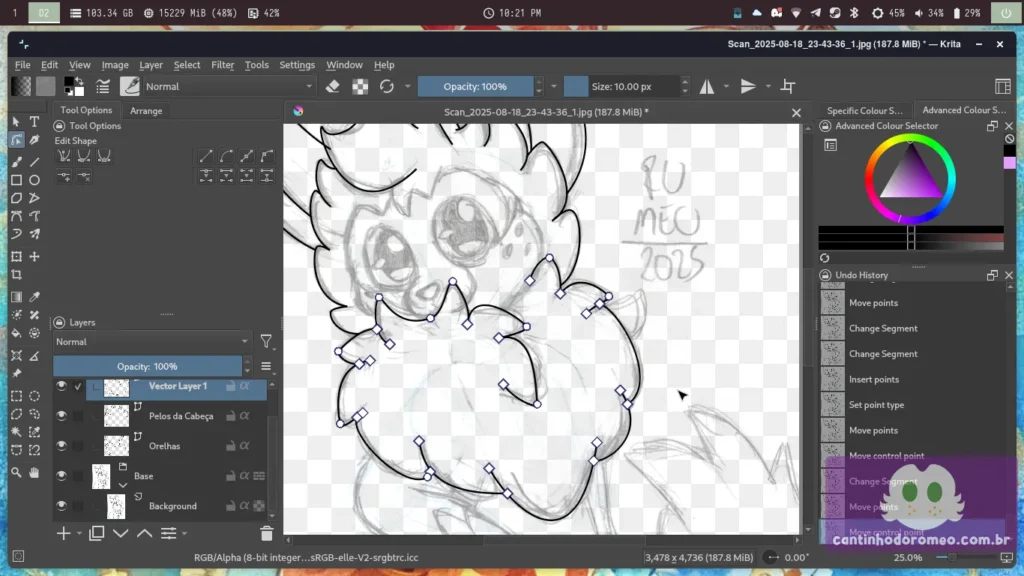This screenshot has height=576, width=1024.
Task: Select the Rectangle tool
Action: (x=16, y=180)
